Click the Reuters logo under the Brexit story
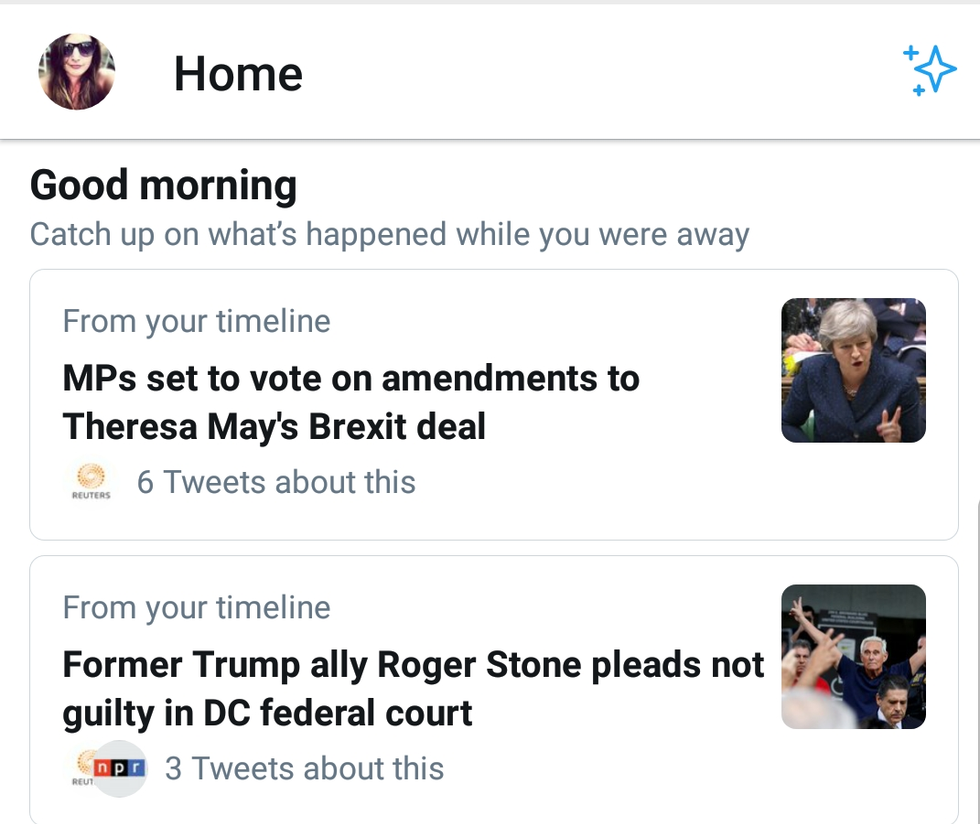 [91, 482]
